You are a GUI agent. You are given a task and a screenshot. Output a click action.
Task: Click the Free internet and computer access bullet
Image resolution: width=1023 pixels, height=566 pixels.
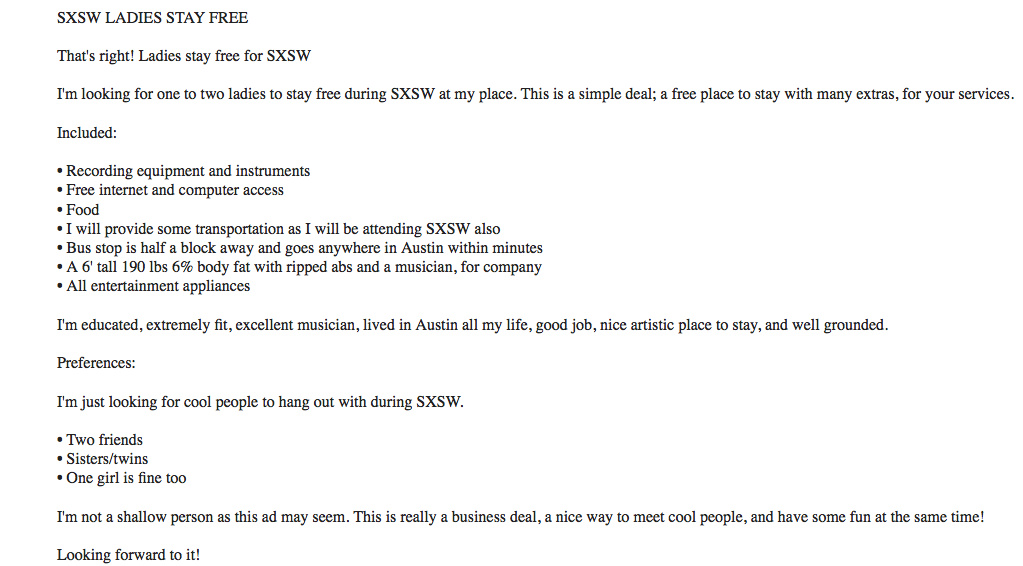pos(170,190)
